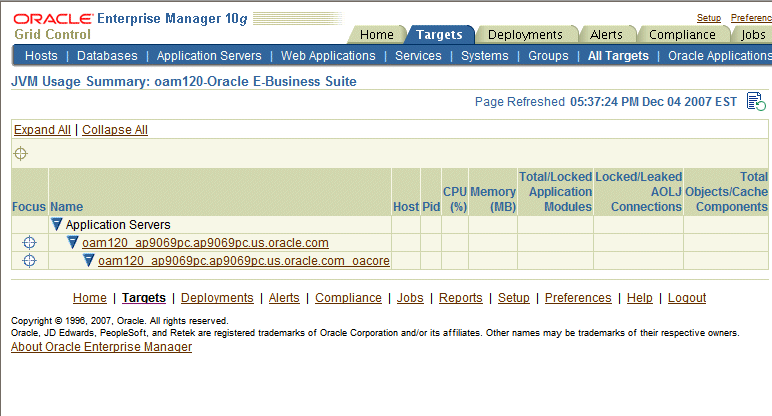Click Total Objects/Cache Components header
Image resolution: width=772 pixels, height=416 pixels.
726,192
